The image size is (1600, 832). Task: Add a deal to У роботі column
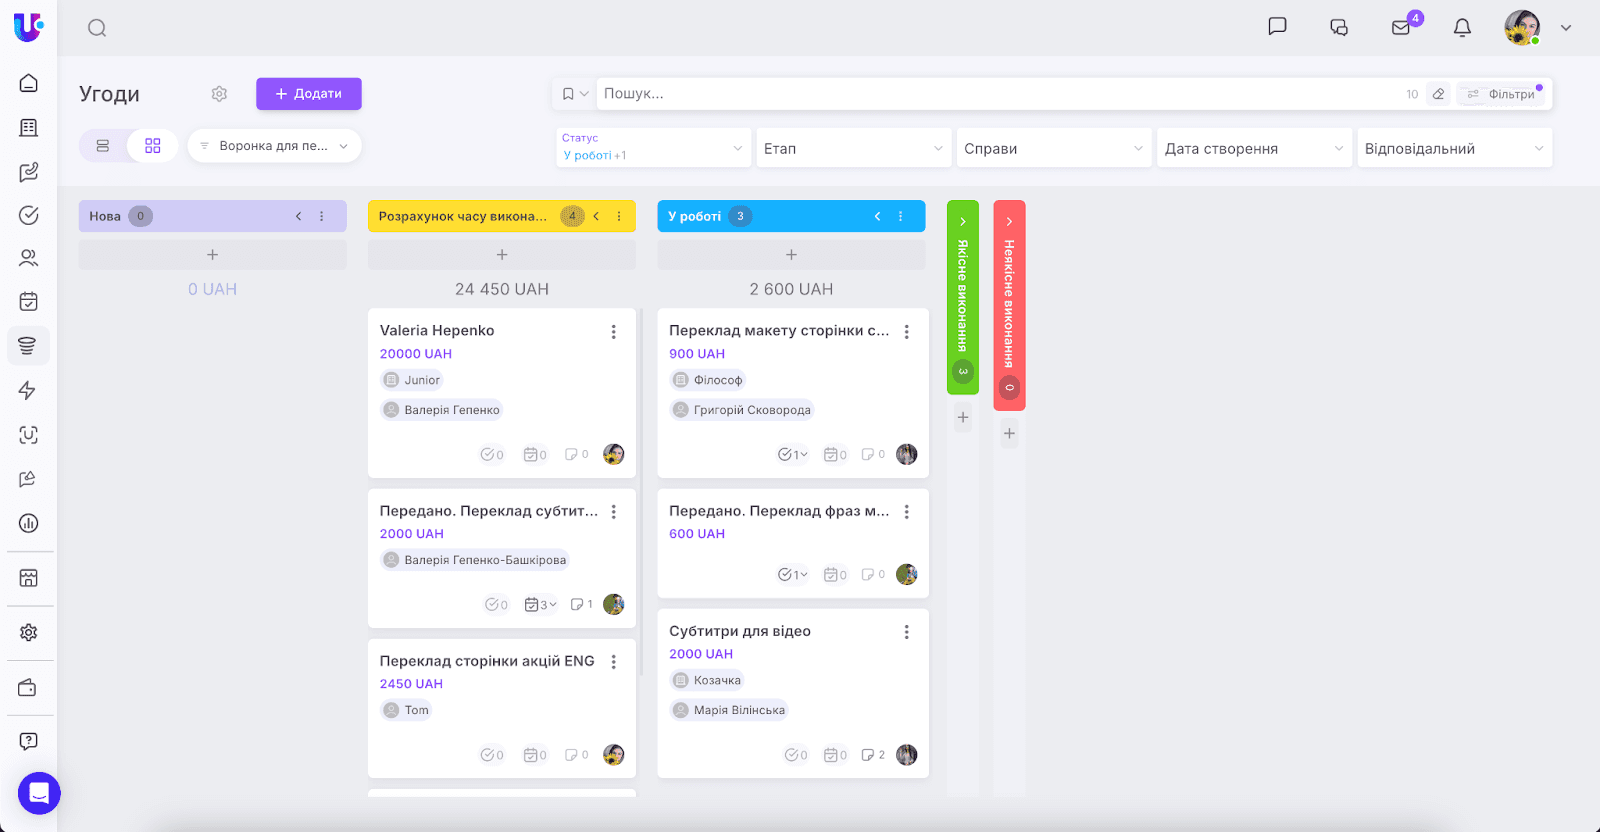pos(791,255)
